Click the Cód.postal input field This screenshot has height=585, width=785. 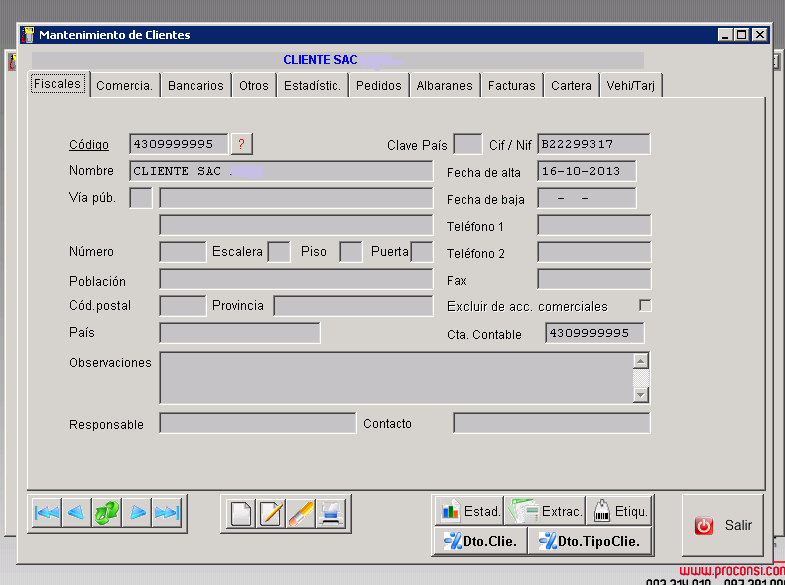[183, 306]
